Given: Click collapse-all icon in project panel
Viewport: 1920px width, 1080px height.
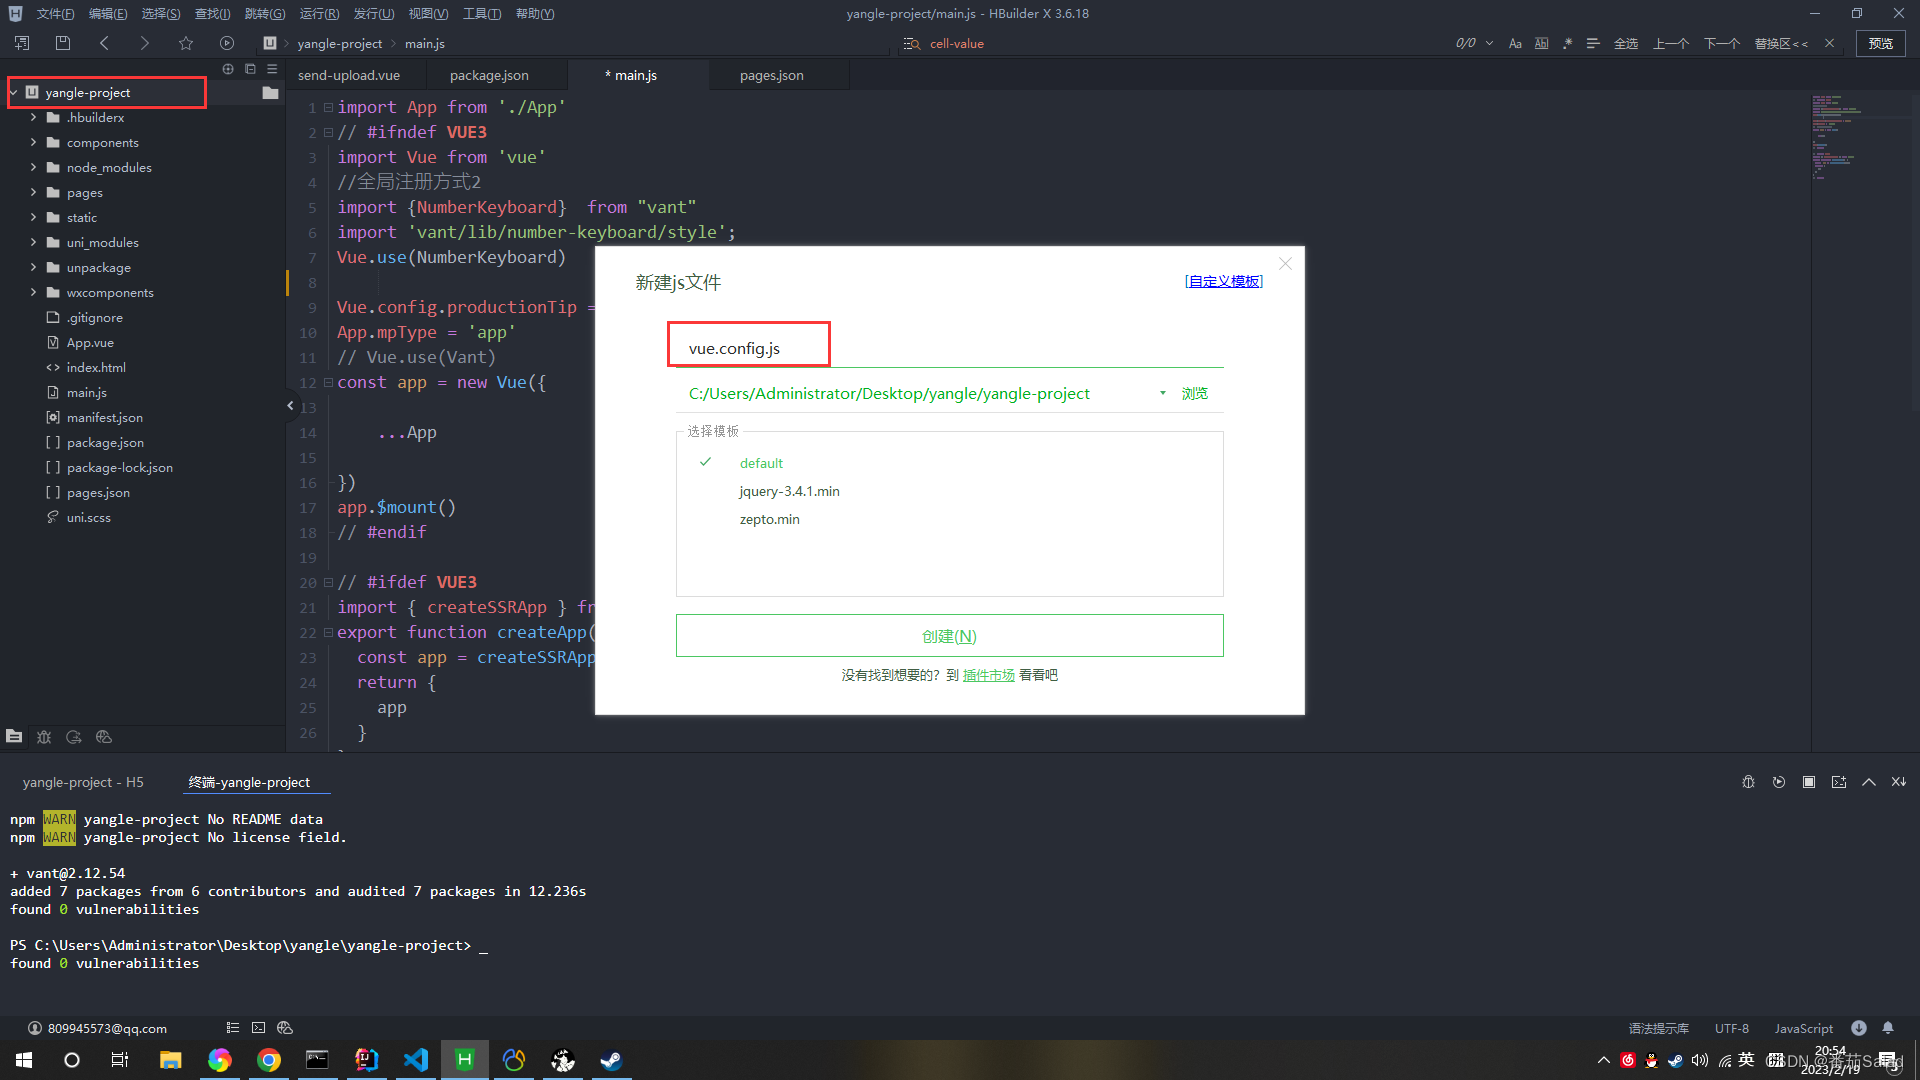Looking at the screenshot, I should 250,69.
